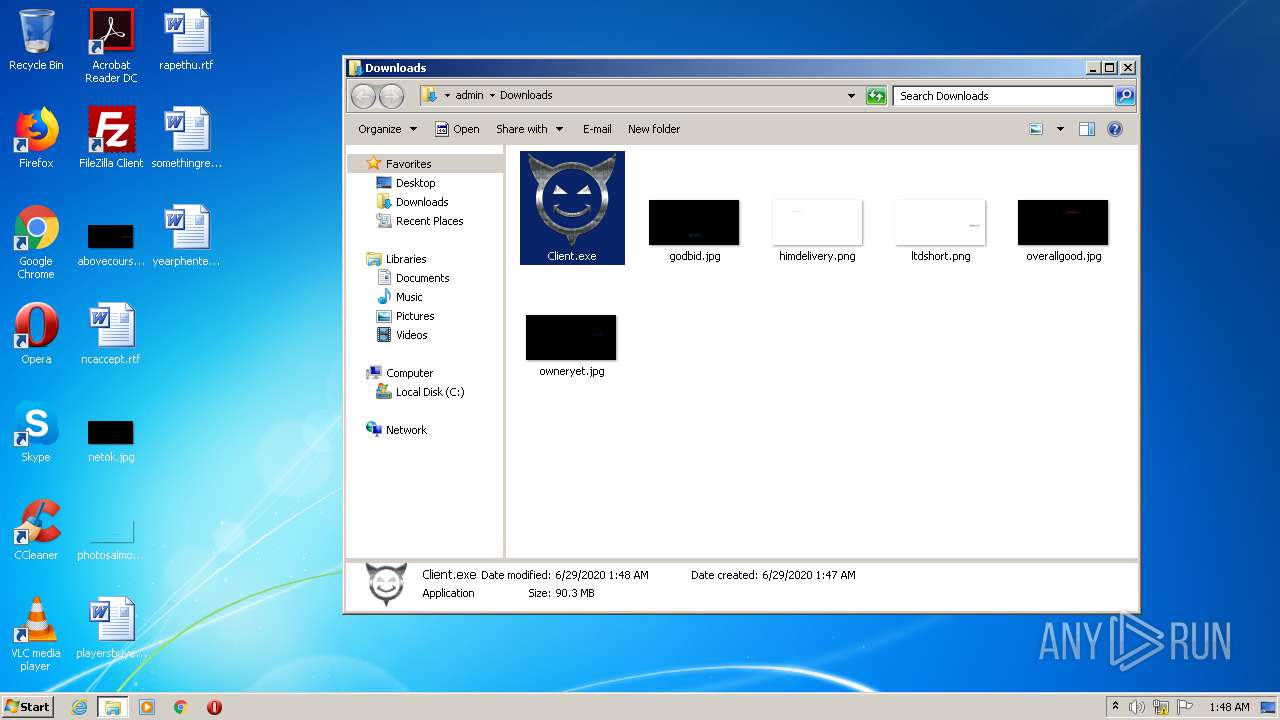Viewport: 1280px width, 720px height.
Task: Open Favorites in navigation pane
Action: (408, 164)
